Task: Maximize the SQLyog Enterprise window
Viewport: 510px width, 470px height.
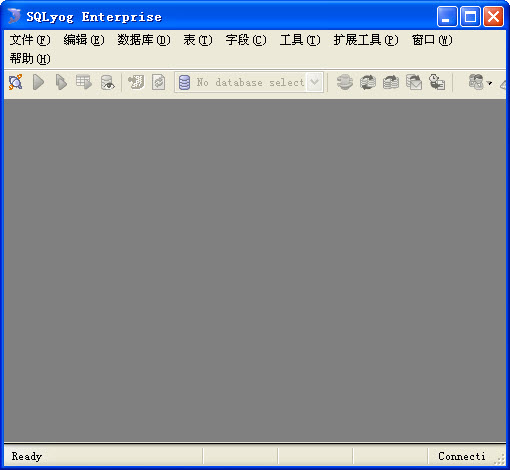Action: 470,16
